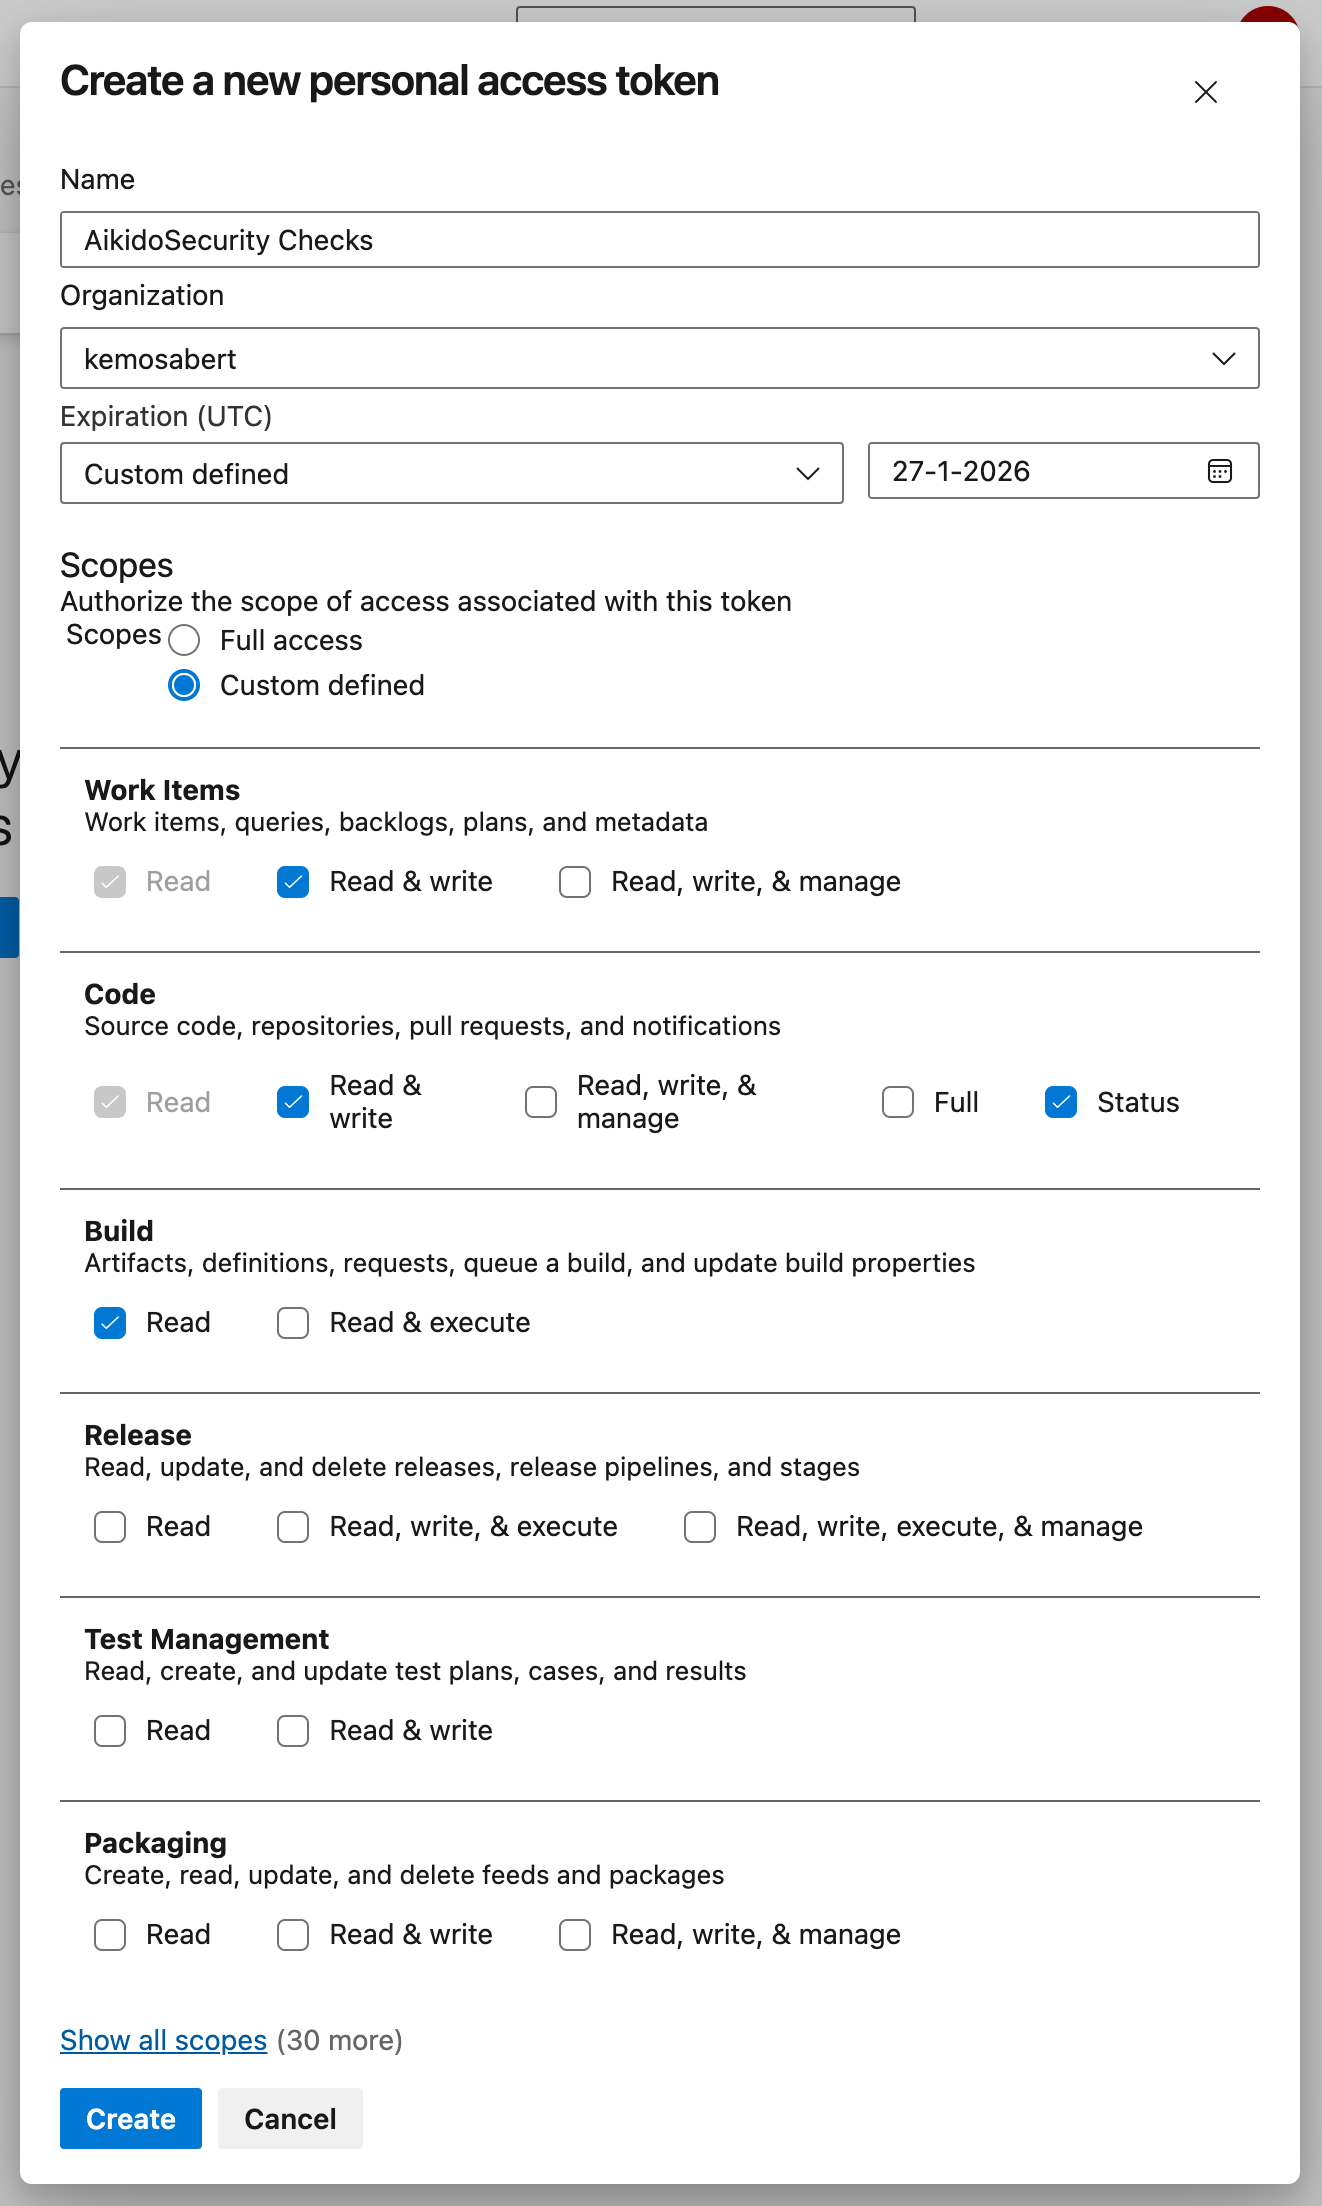Check Code Read, write, & manage
Screen dimensions: 1322x2206
pyautogui.click(x=541, y=1102)
